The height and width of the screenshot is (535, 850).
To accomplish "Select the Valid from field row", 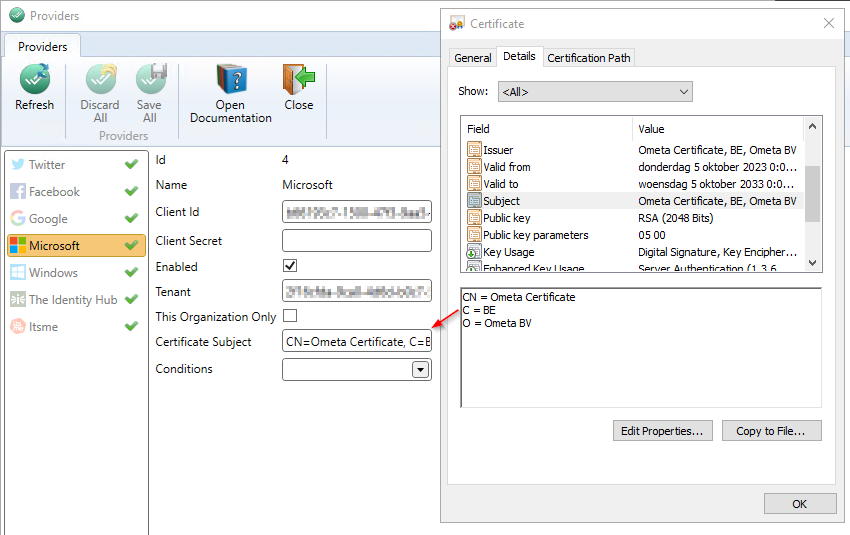I will click(634, 166).
